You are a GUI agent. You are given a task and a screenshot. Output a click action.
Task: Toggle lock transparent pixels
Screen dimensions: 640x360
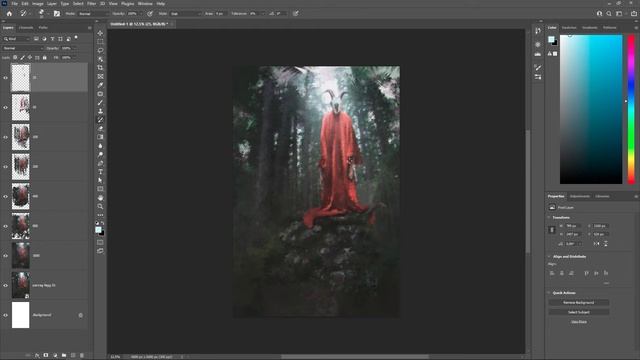point(15,58)
